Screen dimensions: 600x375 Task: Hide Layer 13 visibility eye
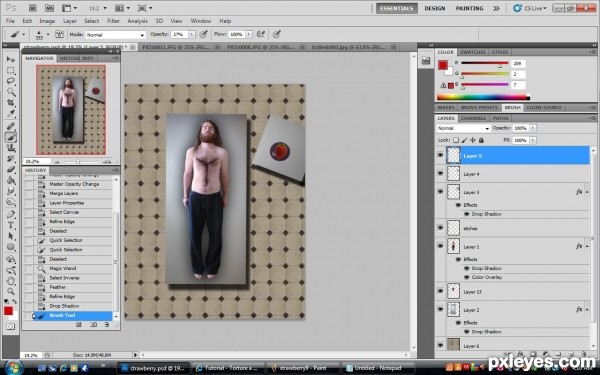[440, 291]
